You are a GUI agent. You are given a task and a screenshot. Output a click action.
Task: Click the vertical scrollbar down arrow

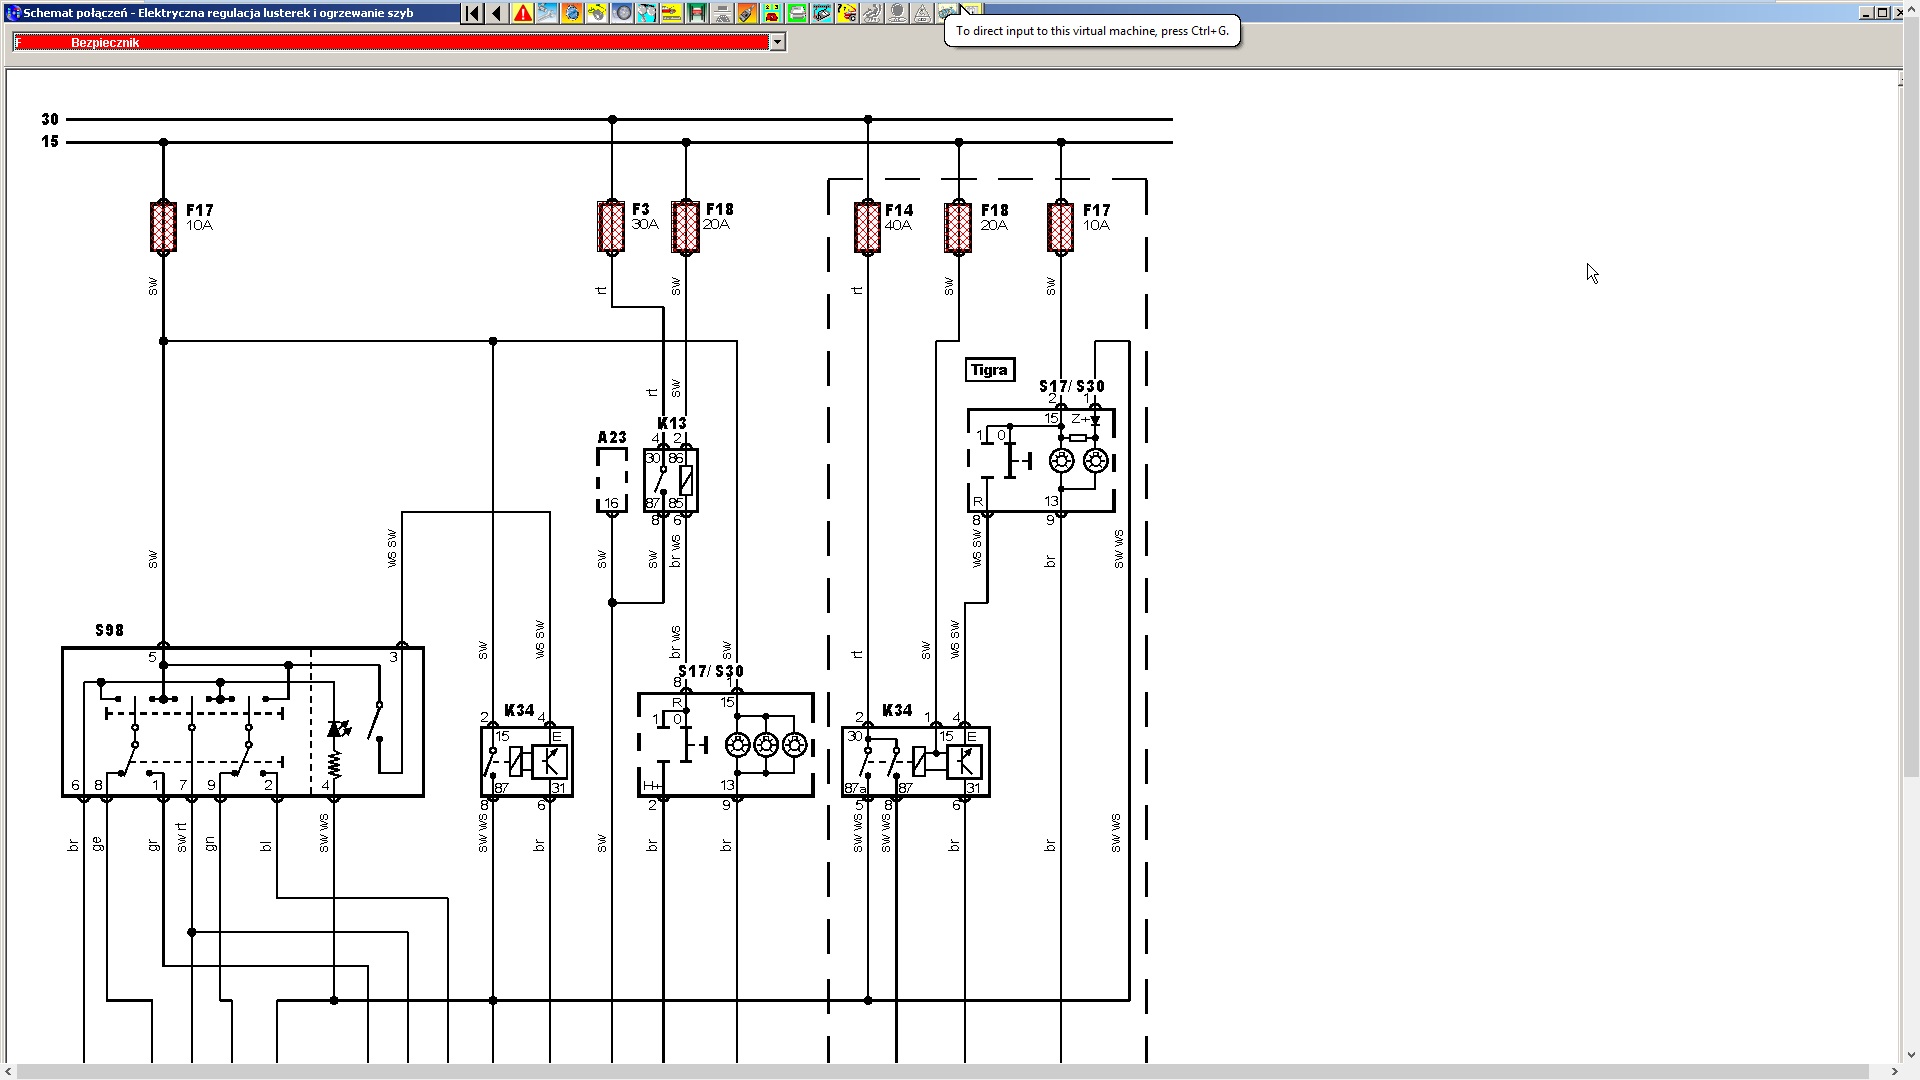tap(1910, 1055)
